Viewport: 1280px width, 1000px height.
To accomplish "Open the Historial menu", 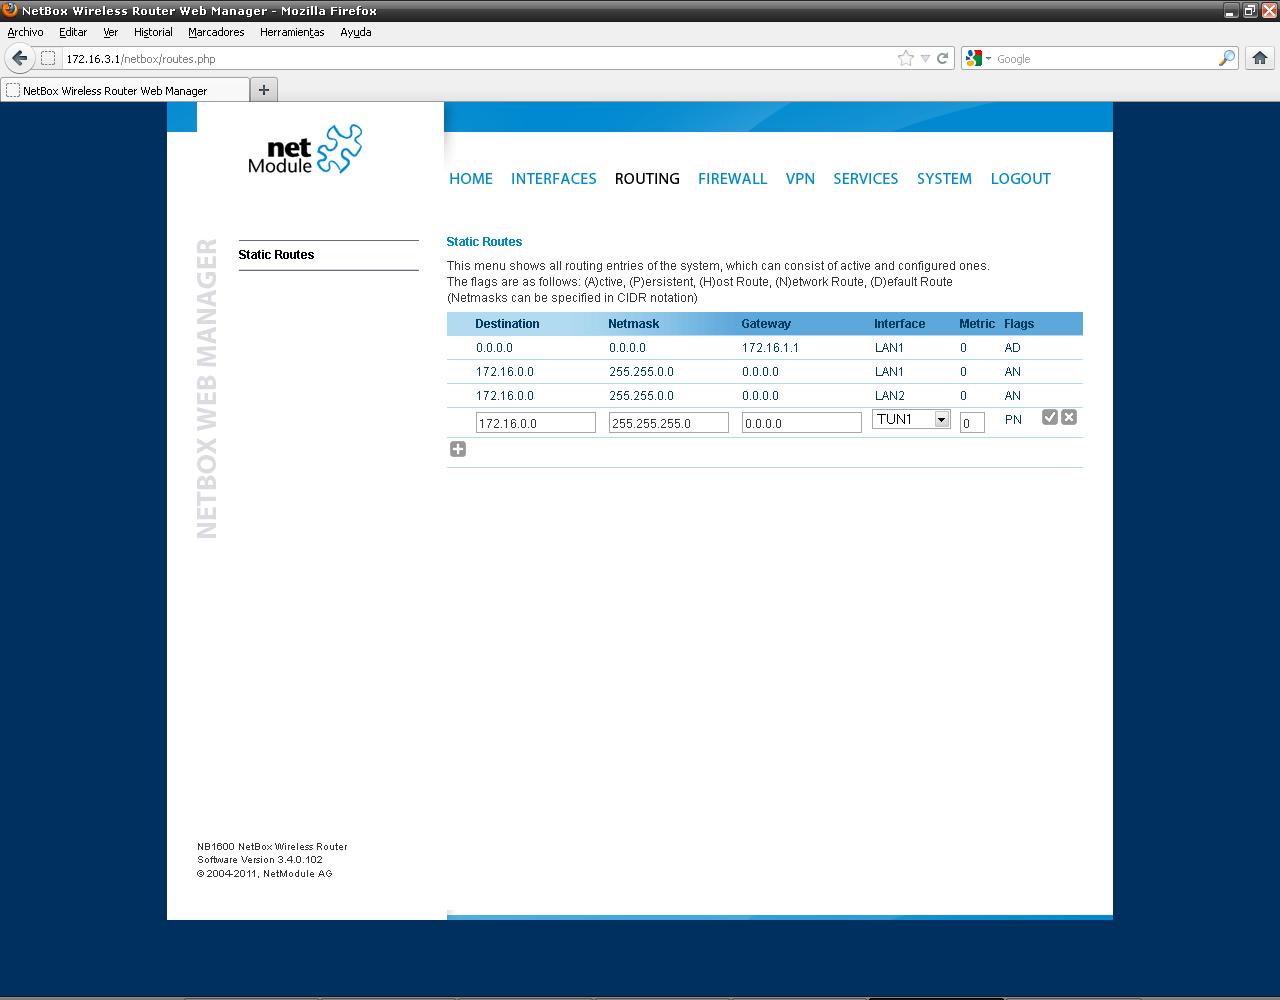I will (x=153, y=32).
